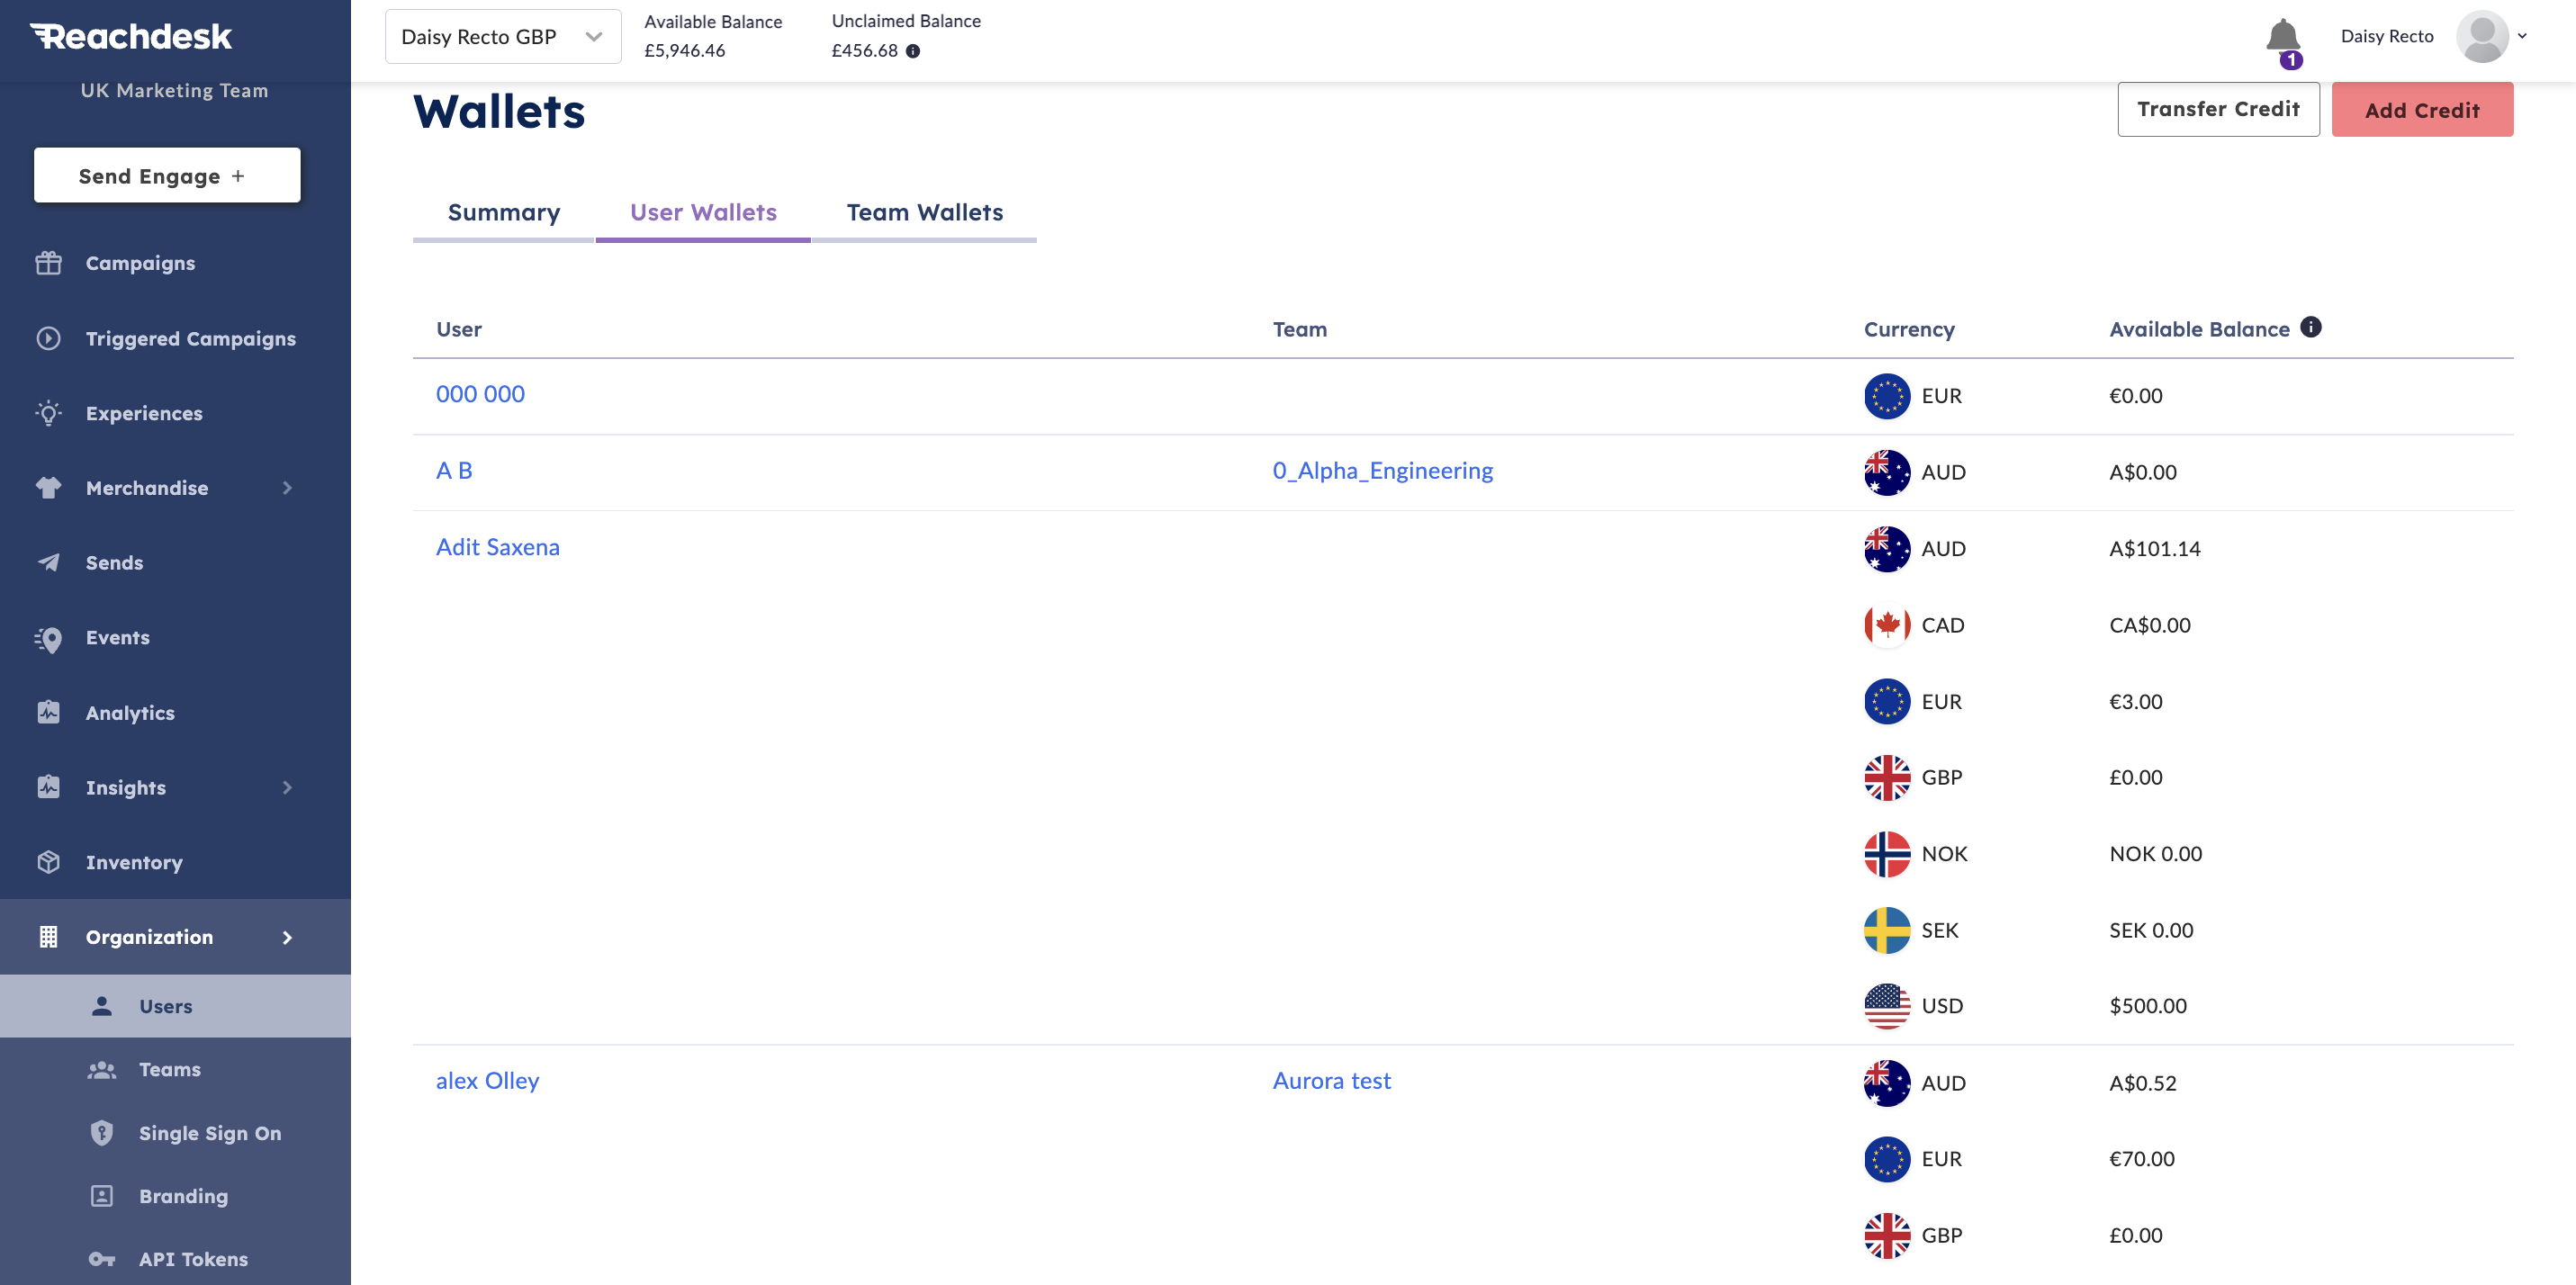The image size is (2576, 1285).
Task: Collapse the Organization submenu chevron
Action: pyautogui.click(x=287, y=937)
